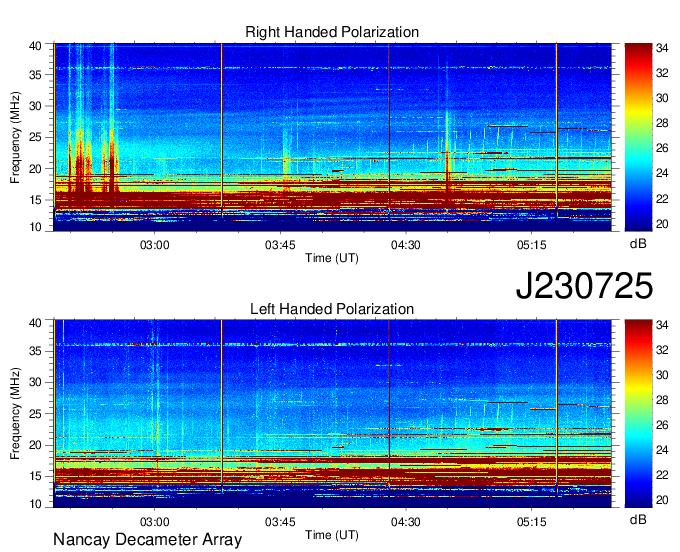Click the 26 value on the upper colorbar
Image resolution: width=680 pixels, height=552 pixels.
662,149
